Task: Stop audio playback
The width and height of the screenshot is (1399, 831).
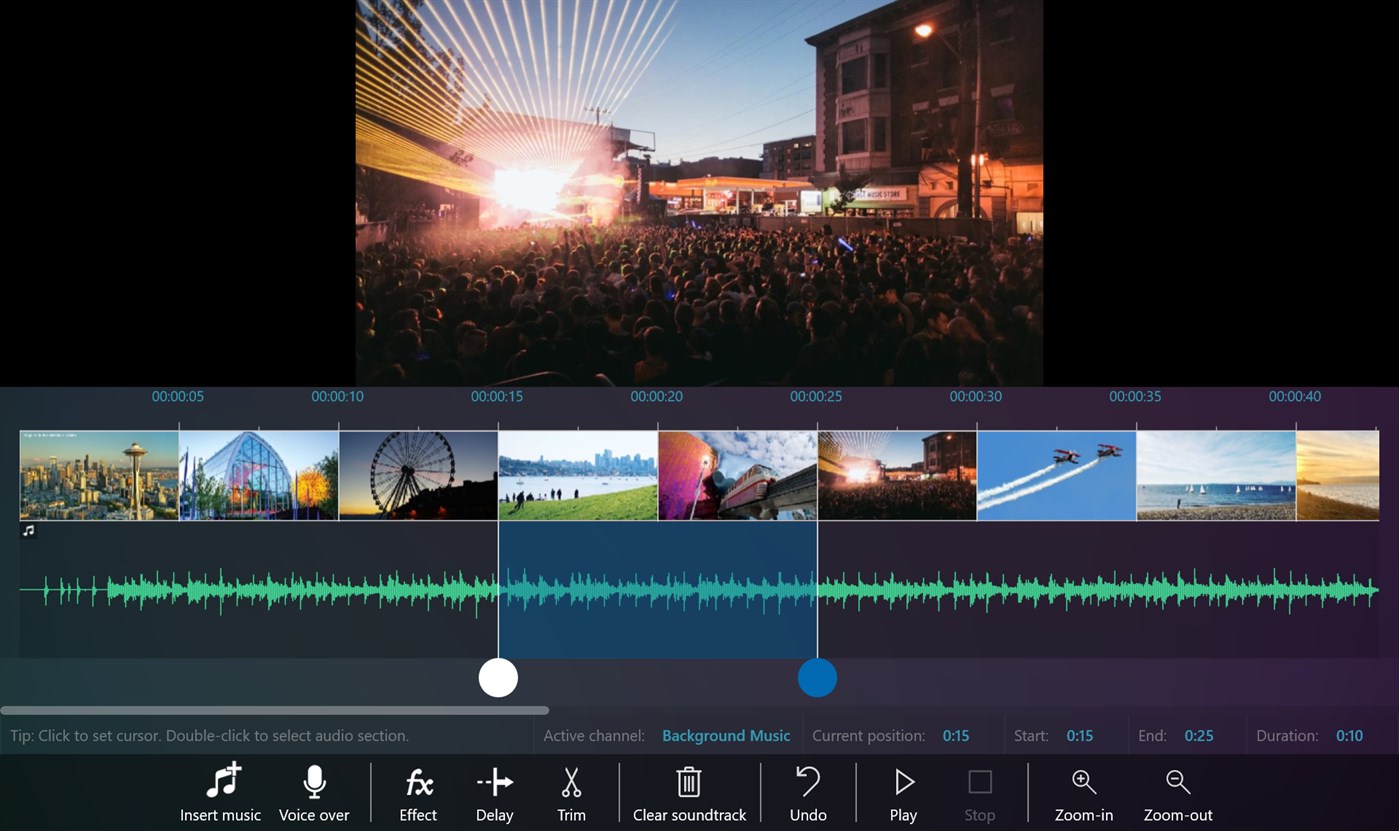Action: pyautogui.click(x=979, y=790)
